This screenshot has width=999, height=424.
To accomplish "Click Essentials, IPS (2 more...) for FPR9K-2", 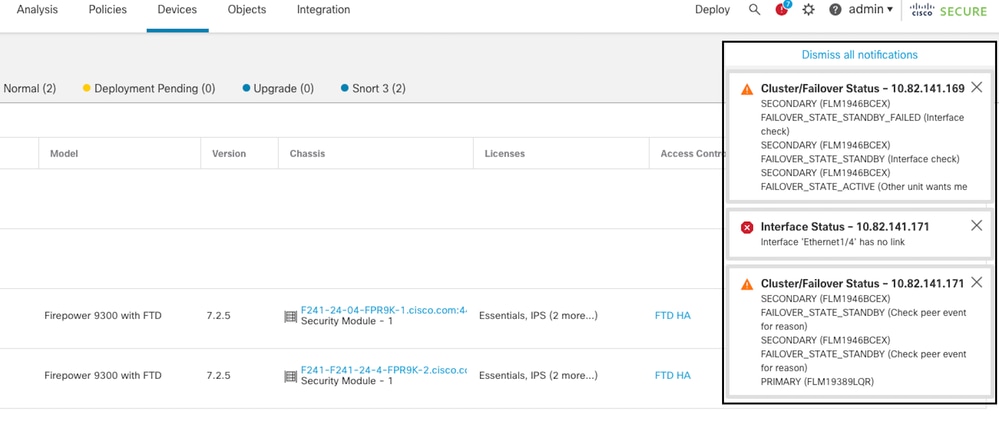I will [538, 376].
